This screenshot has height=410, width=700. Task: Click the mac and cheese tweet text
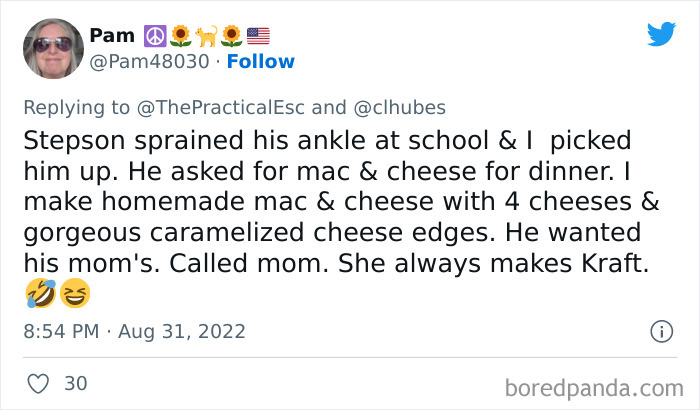[x=340, y=200]
